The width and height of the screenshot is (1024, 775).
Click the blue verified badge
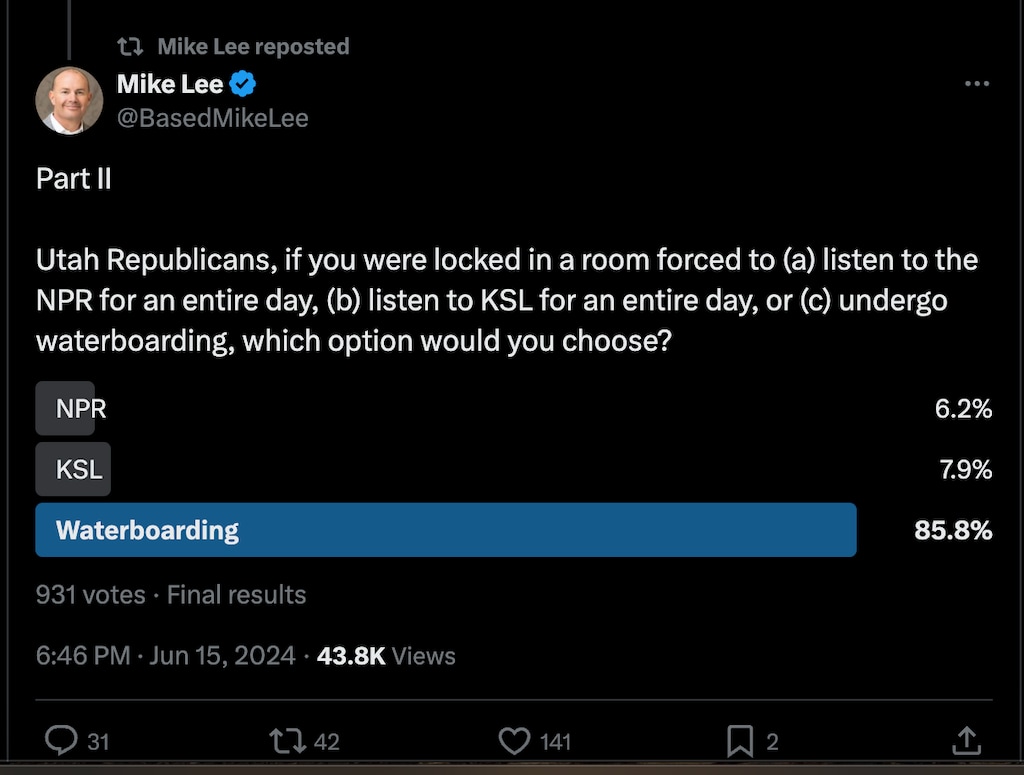(245, 84)
